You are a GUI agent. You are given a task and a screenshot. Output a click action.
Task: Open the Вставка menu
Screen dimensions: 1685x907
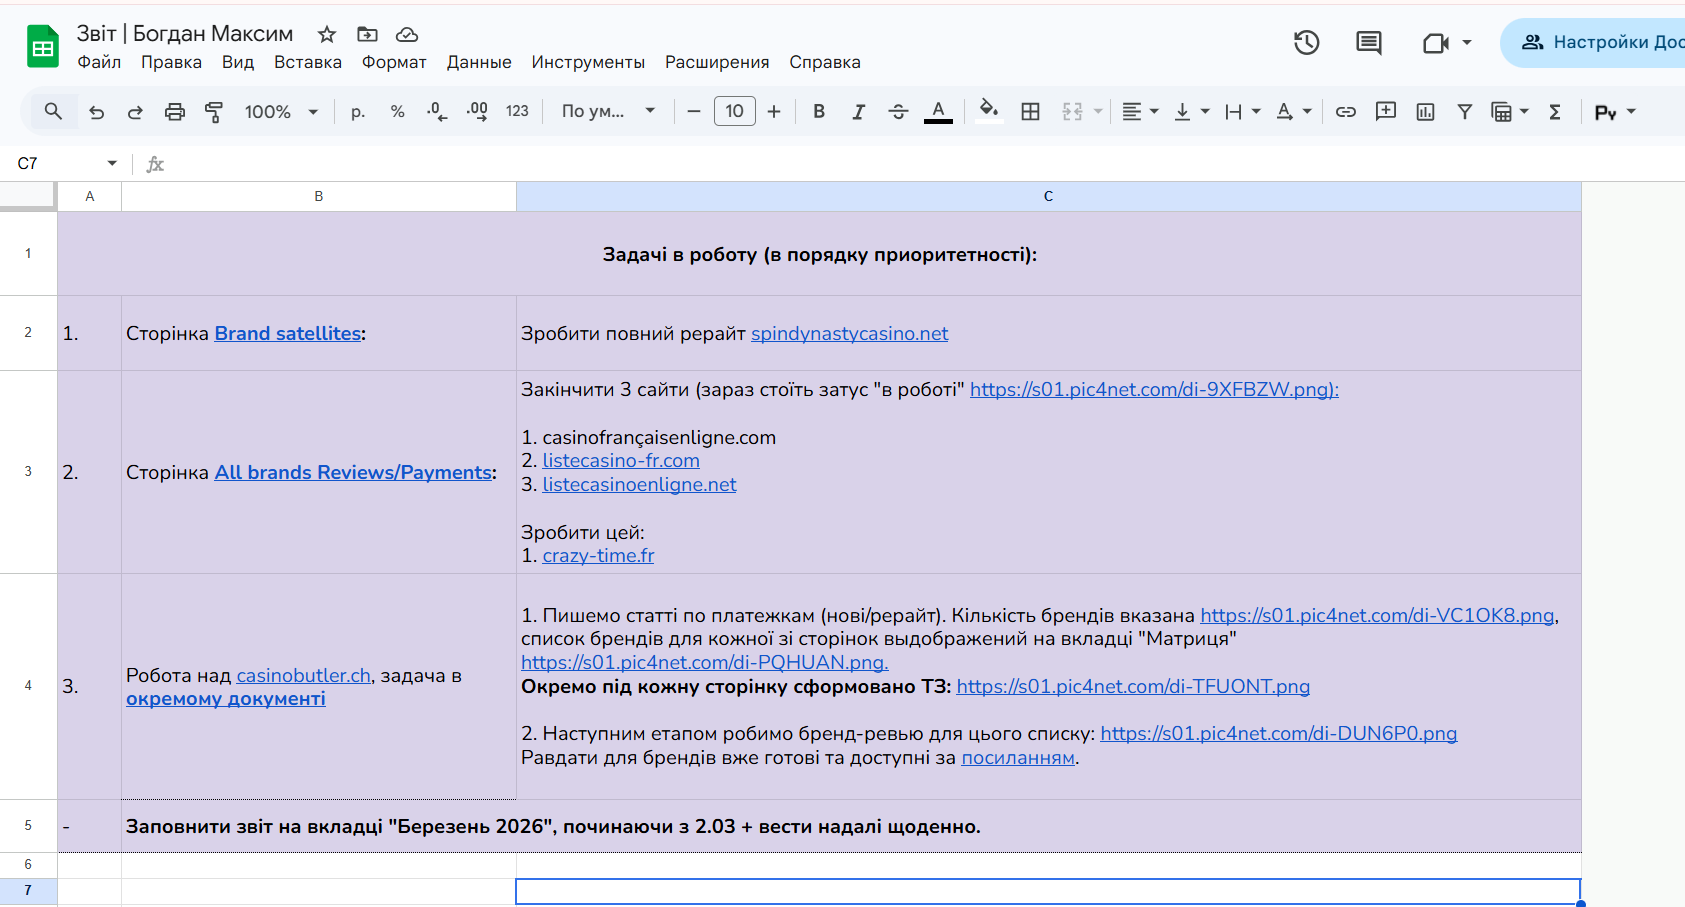pos(307,62)
